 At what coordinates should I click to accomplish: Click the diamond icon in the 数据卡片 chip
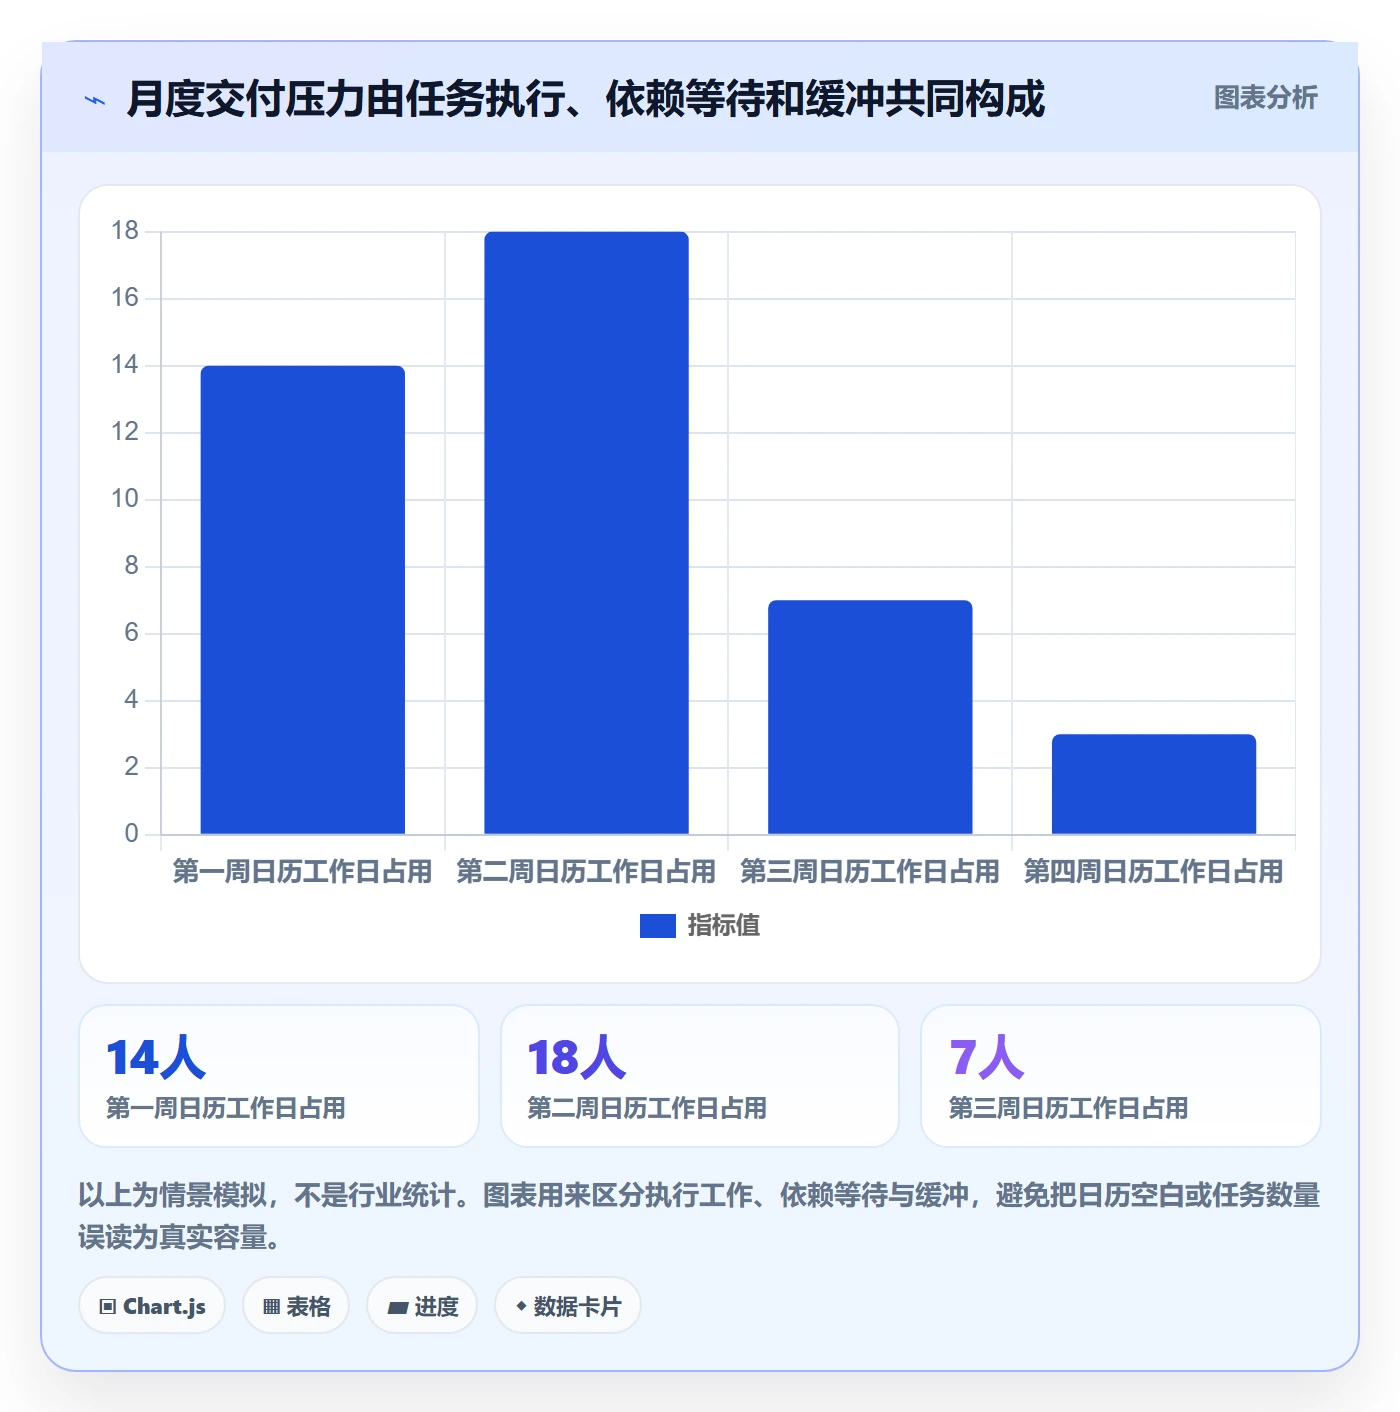(x=521, y=1306)
